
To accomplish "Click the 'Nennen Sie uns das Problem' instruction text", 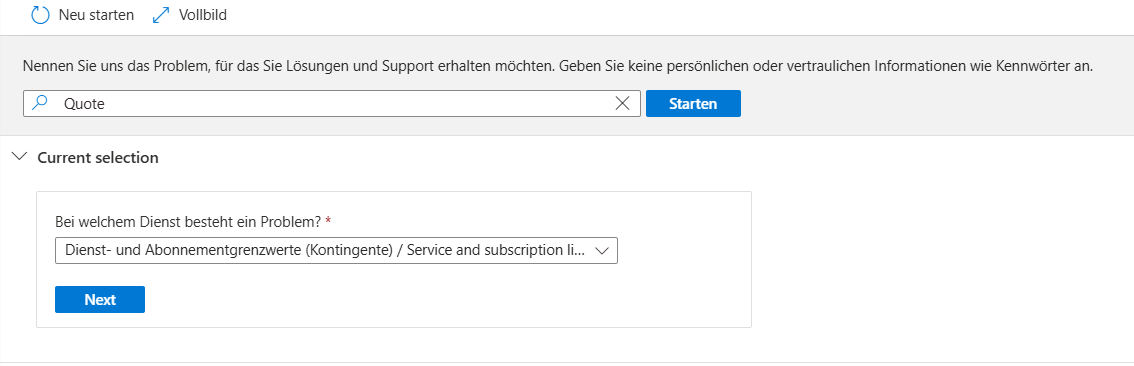I will (x=558, y=67).
